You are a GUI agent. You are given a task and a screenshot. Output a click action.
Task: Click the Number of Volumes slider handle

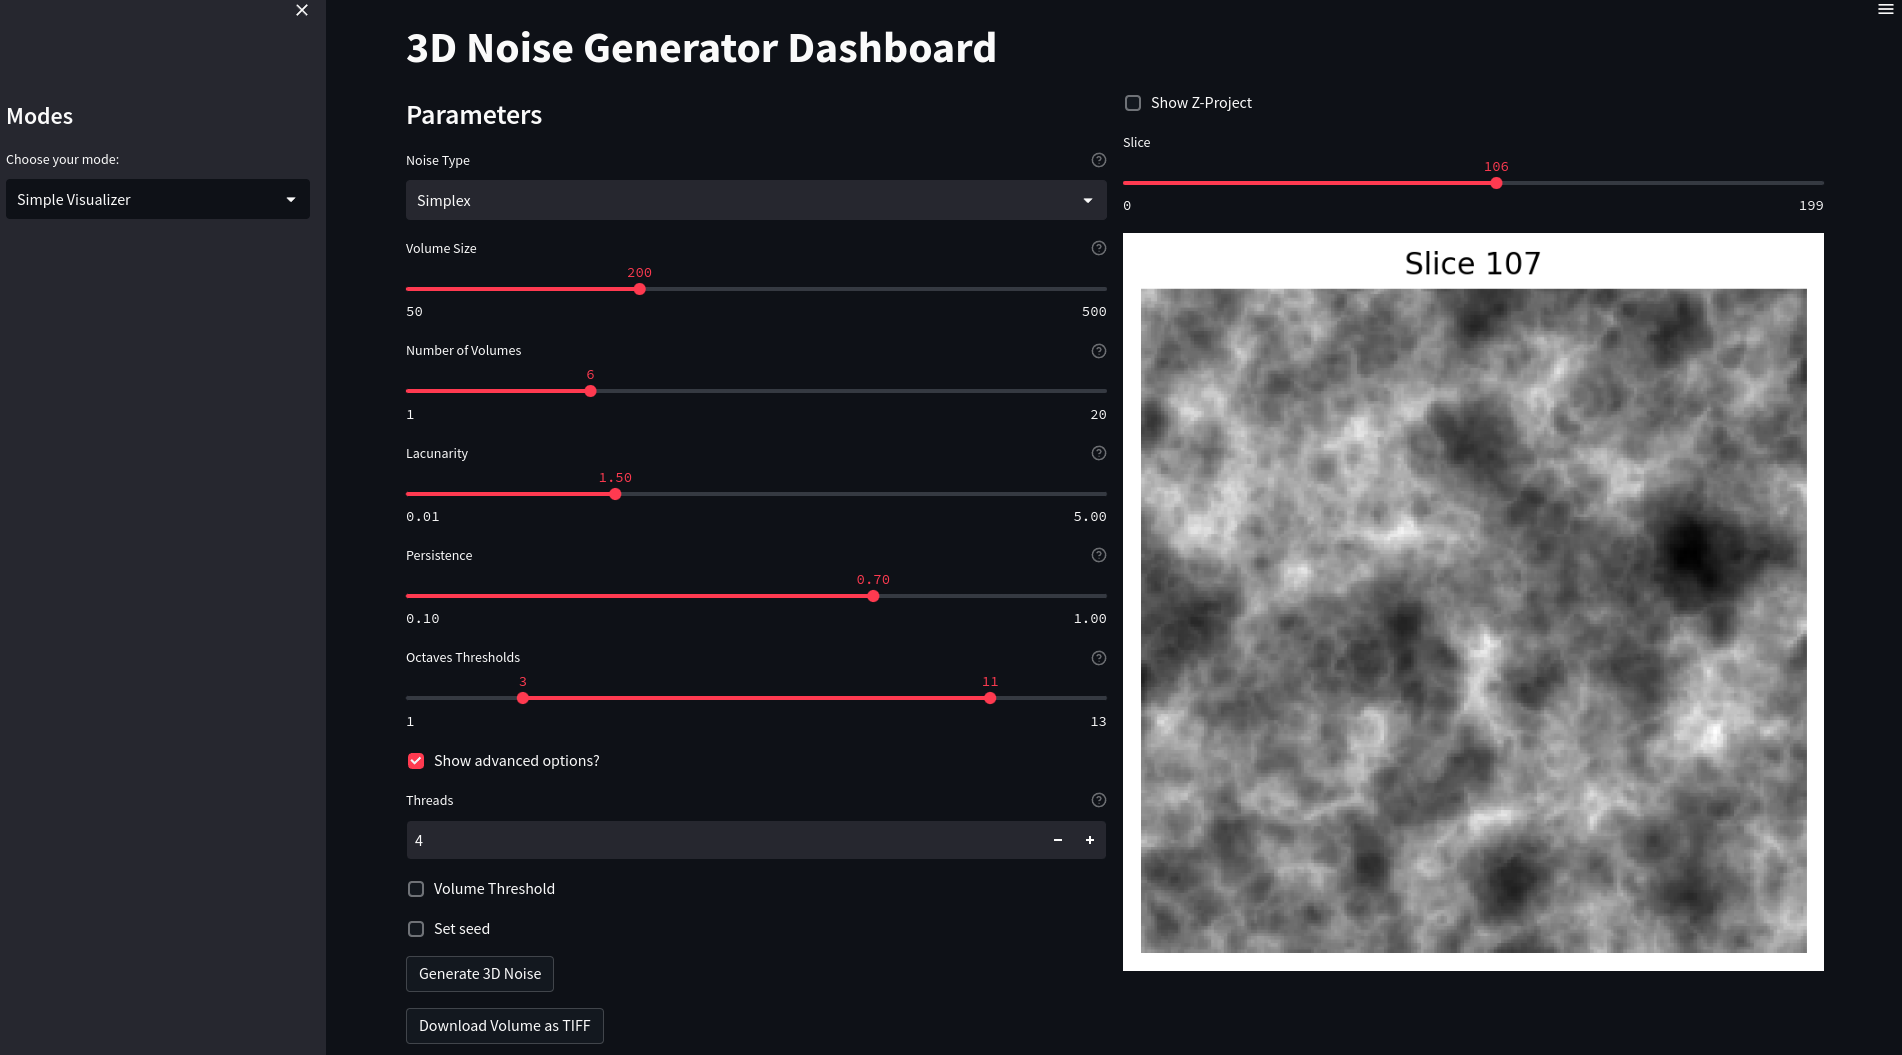[590, 391]
